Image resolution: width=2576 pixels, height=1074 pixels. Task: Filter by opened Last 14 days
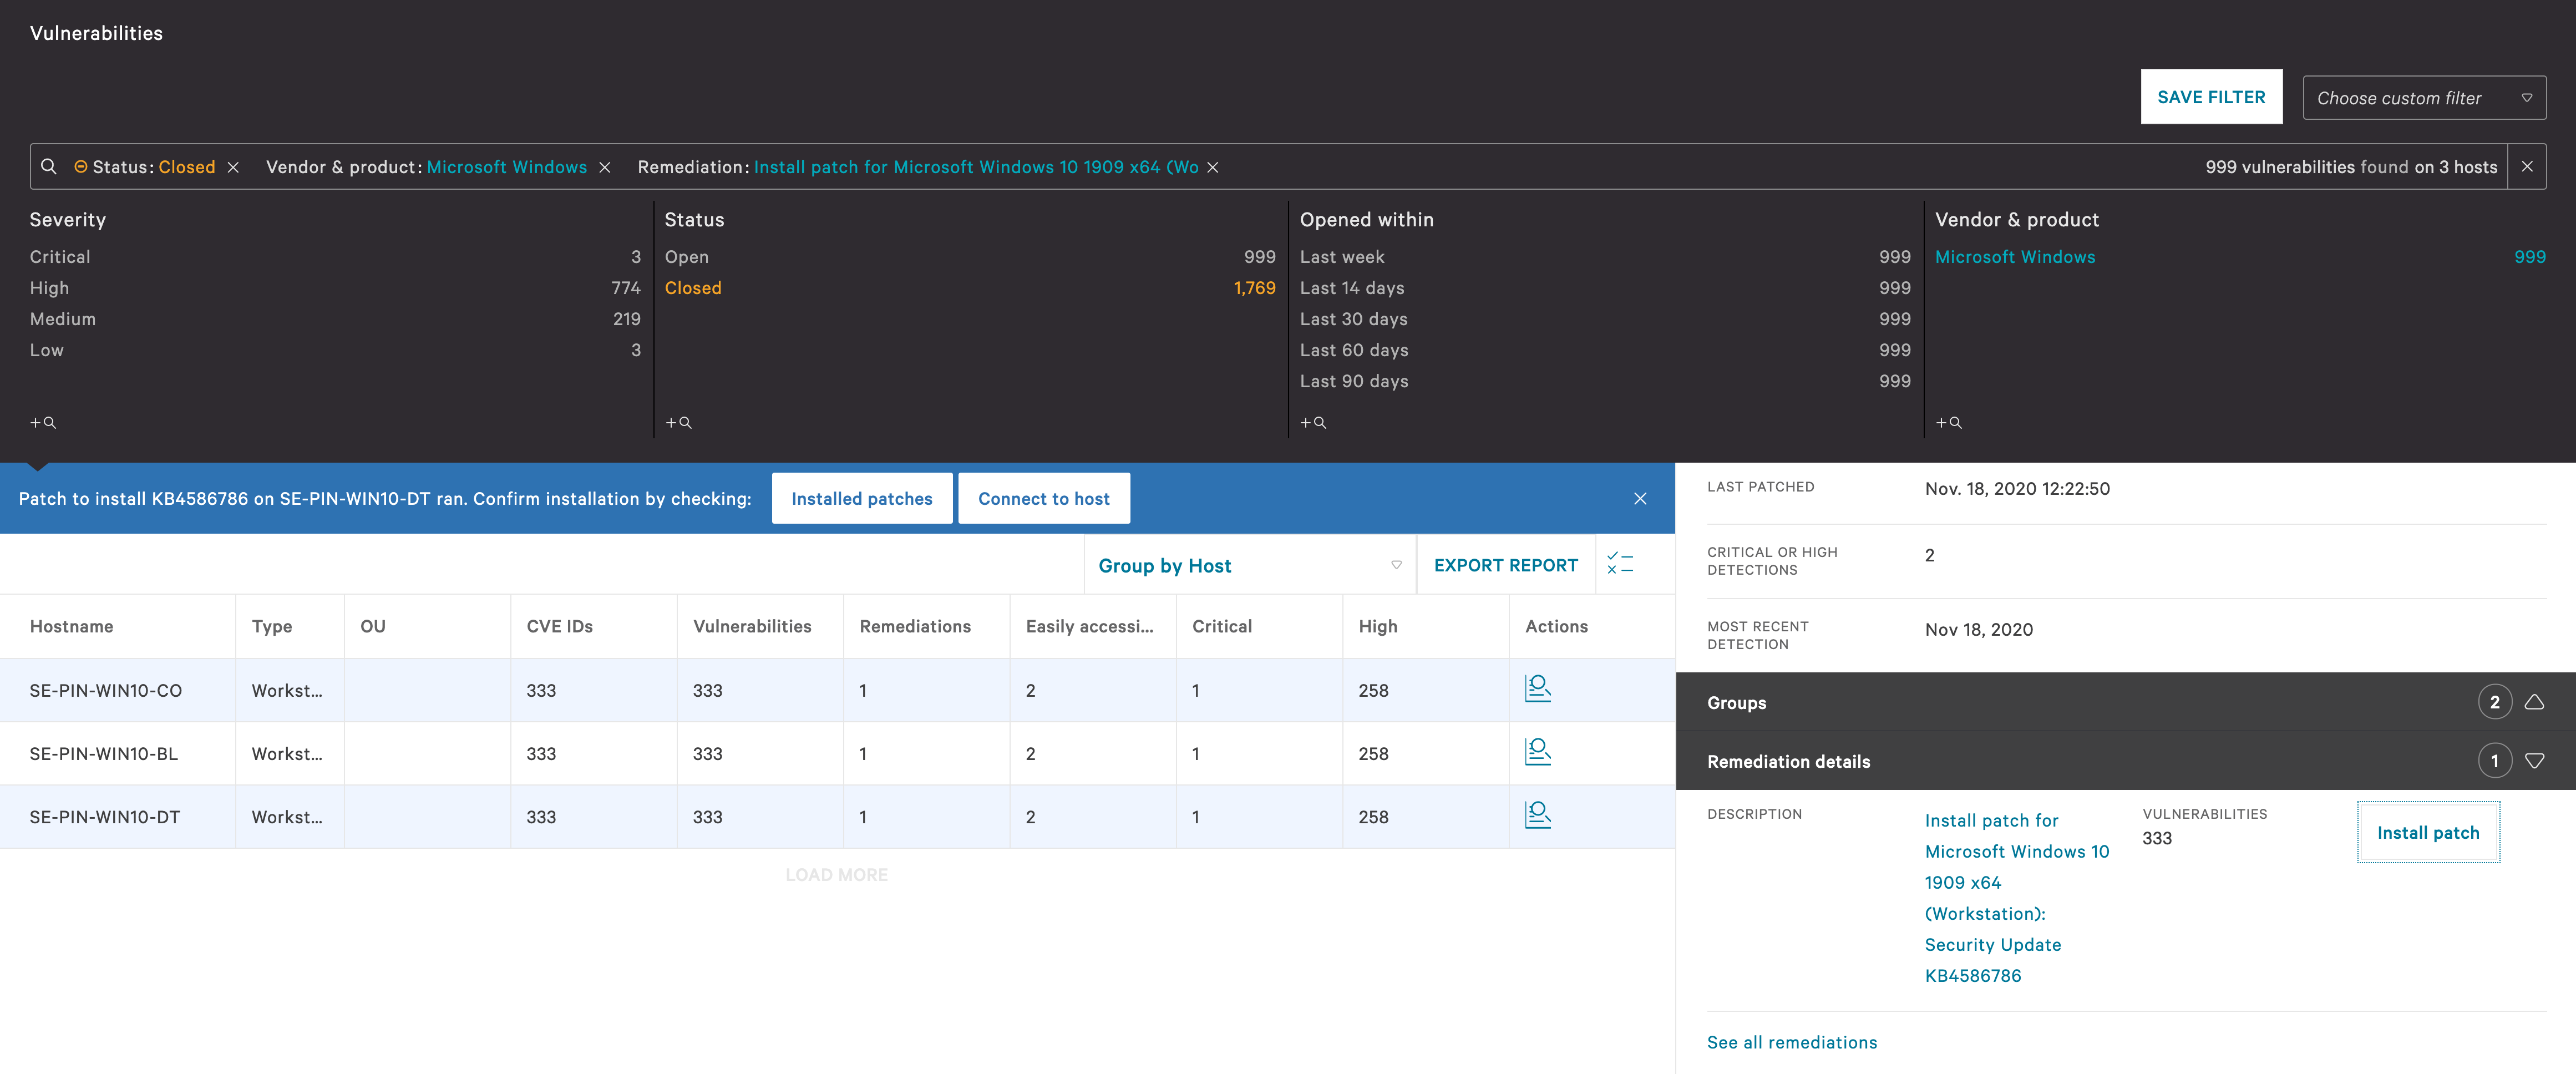coord(1605,288)
